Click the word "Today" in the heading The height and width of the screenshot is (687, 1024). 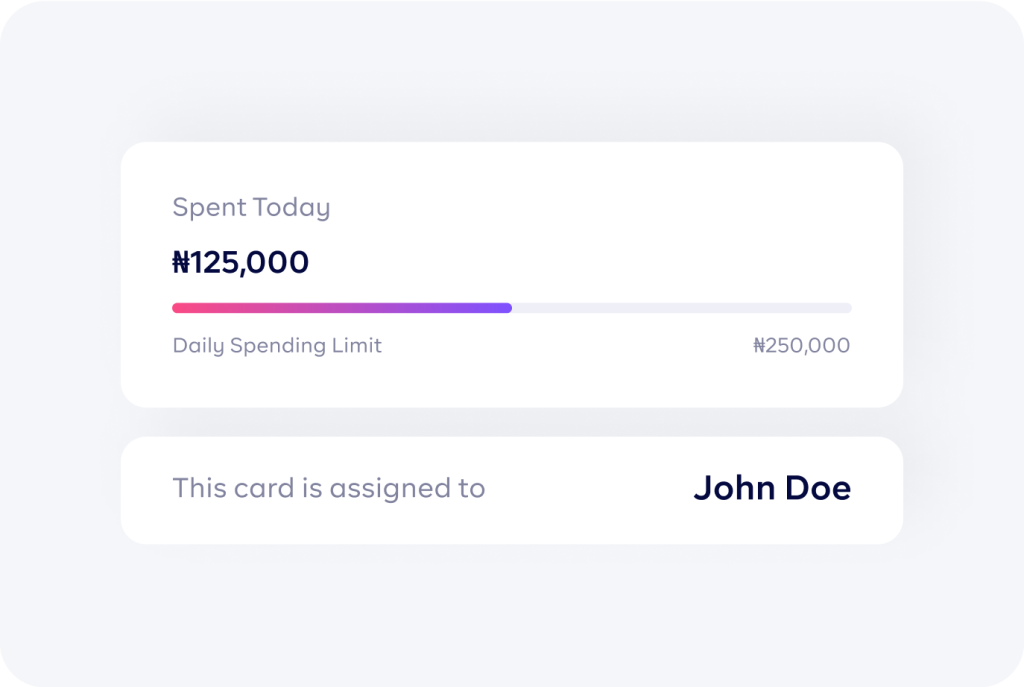click(291, 207)
